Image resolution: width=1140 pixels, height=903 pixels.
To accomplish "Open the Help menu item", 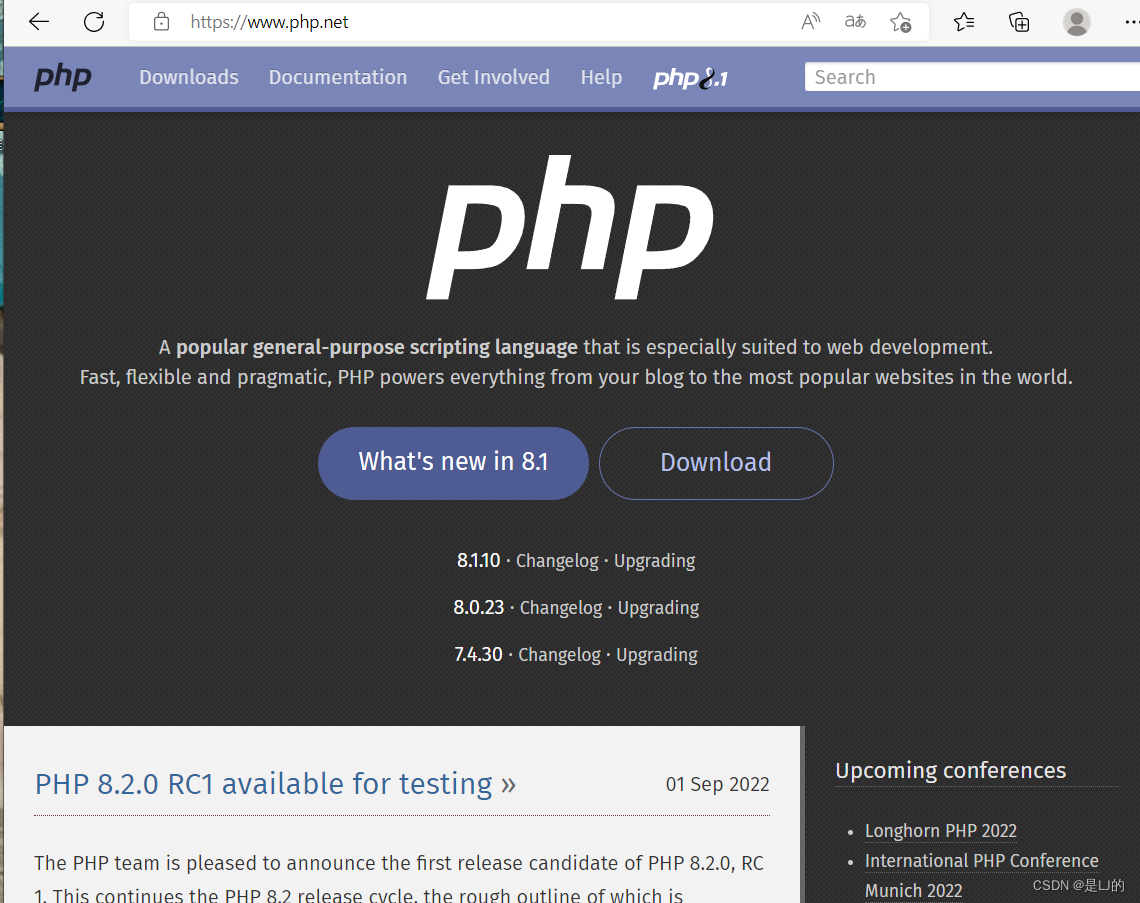I will pyautogui.click(x=601, y=77).
